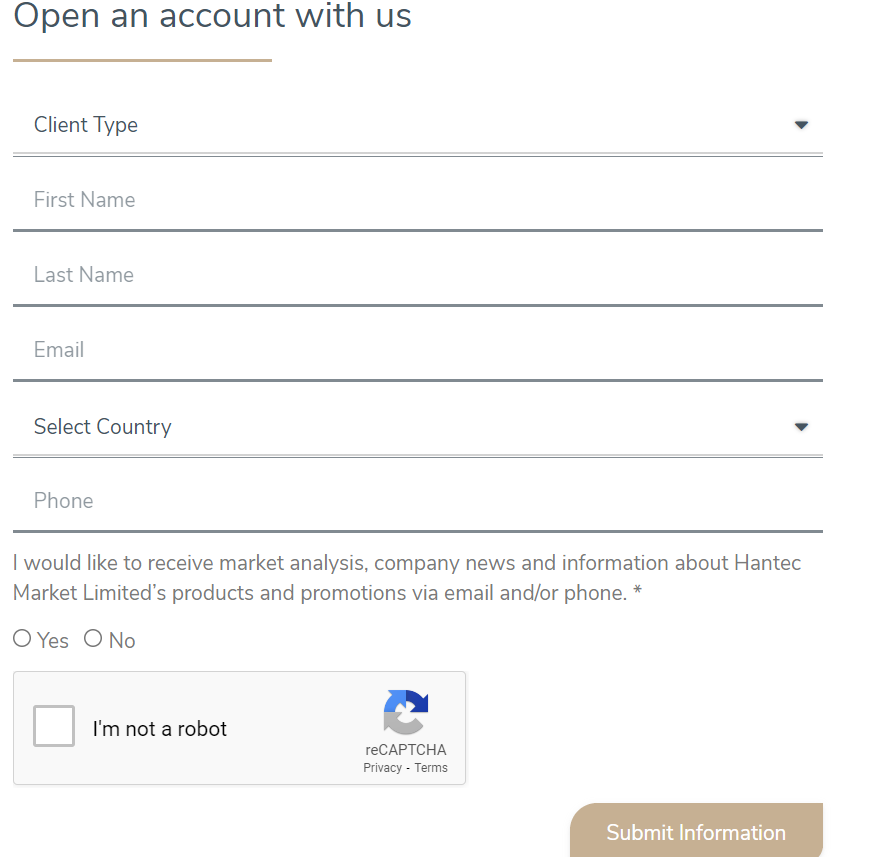Open the Client Type dropdown
This screenshot has height=857, width=877.
pos(418,125)
